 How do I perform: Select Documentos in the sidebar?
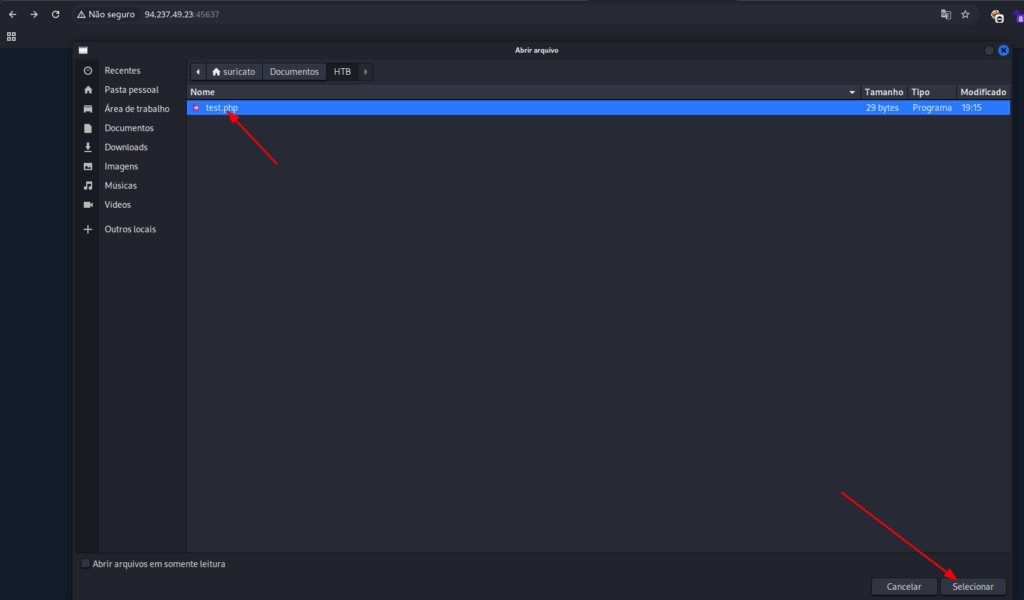coord(128,128)
